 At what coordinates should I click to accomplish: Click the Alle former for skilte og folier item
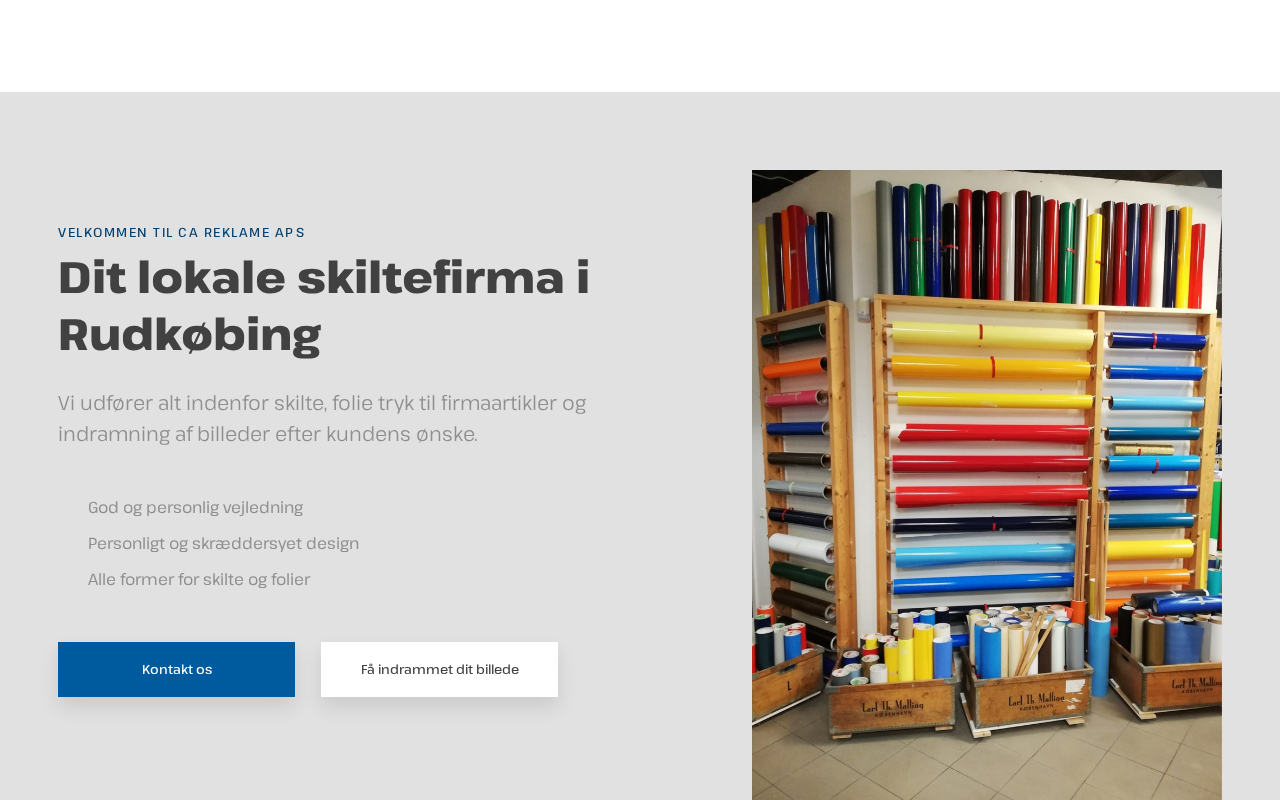tap(199, 579)
